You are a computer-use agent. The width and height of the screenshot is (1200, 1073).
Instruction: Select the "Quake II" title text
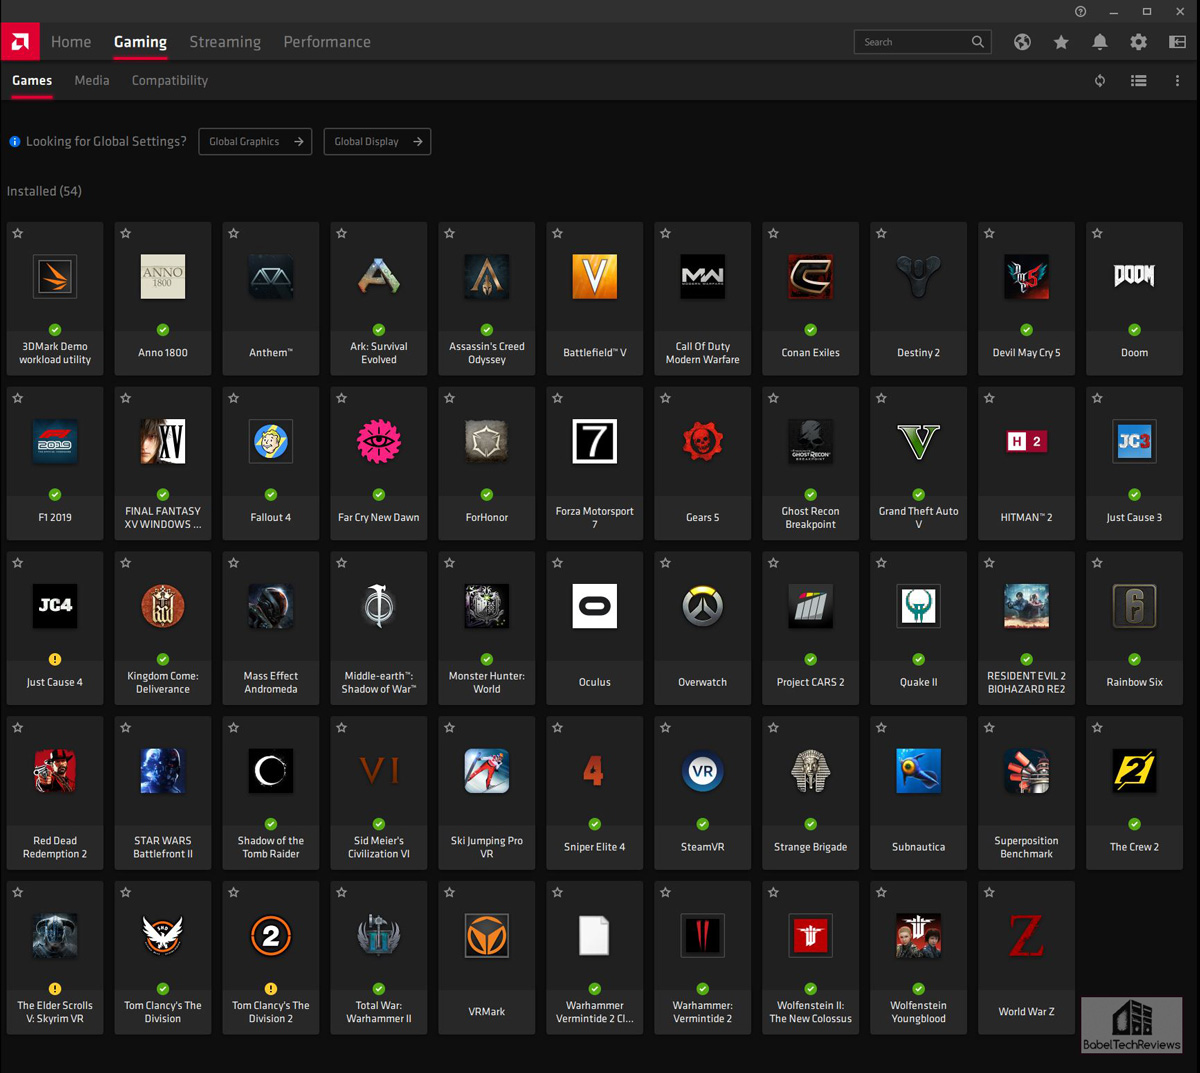(918, 682)
